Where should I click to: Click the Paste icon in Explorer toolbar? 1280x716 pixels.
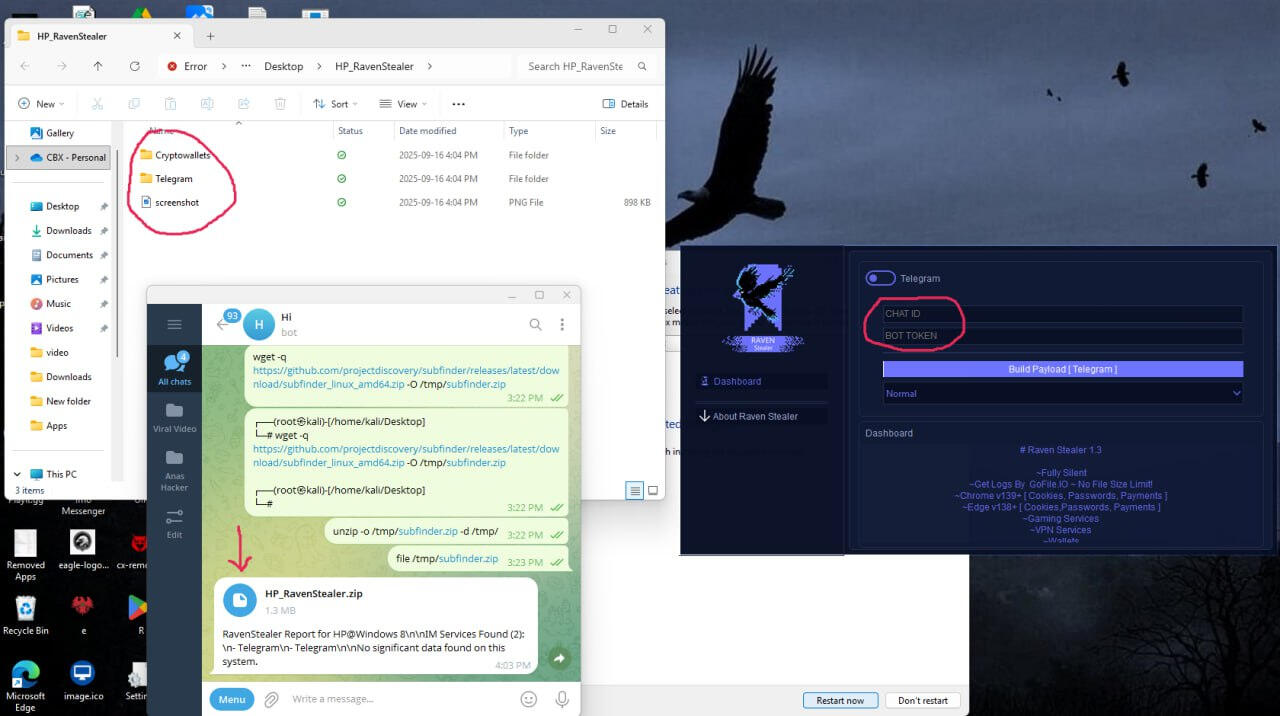tap(170, 104)
